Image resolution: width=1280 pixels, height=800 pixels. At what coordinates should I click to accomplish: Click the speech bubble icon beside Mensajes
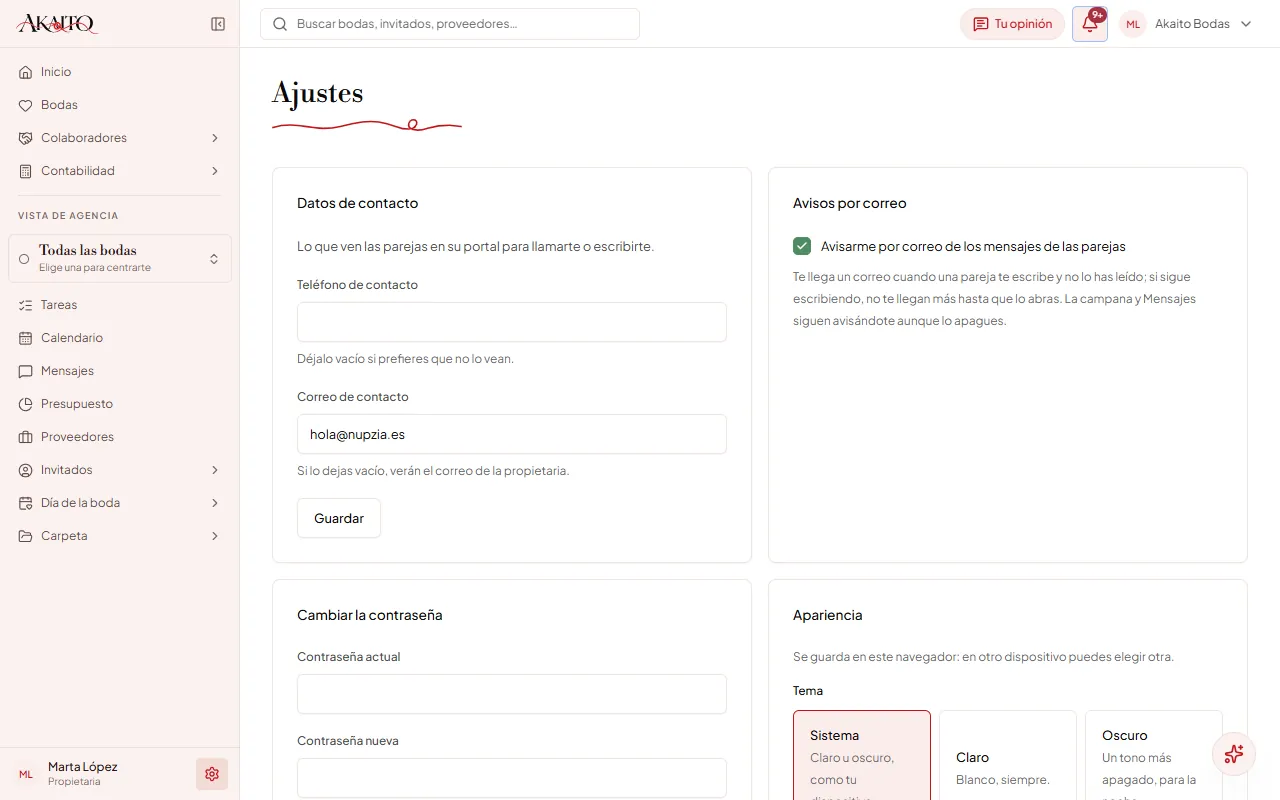pos(26,371)
